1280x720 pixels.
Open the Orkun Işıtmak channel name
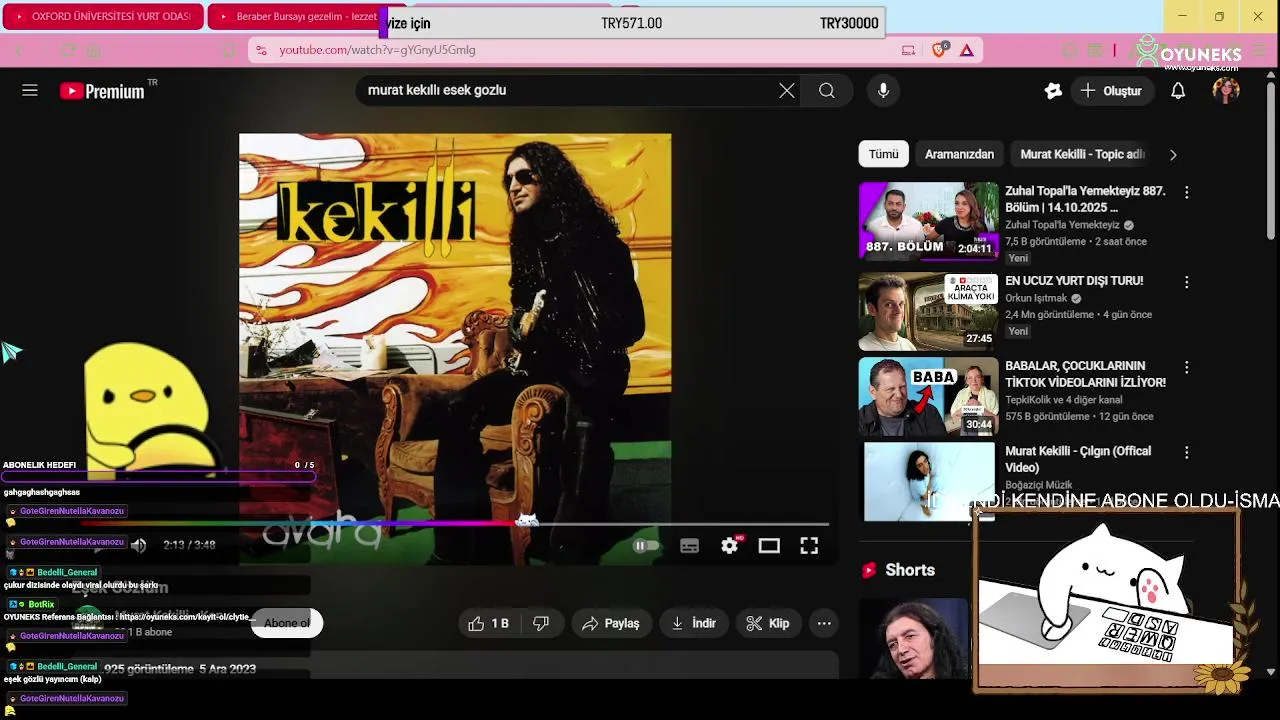[x=1036, y=298]
